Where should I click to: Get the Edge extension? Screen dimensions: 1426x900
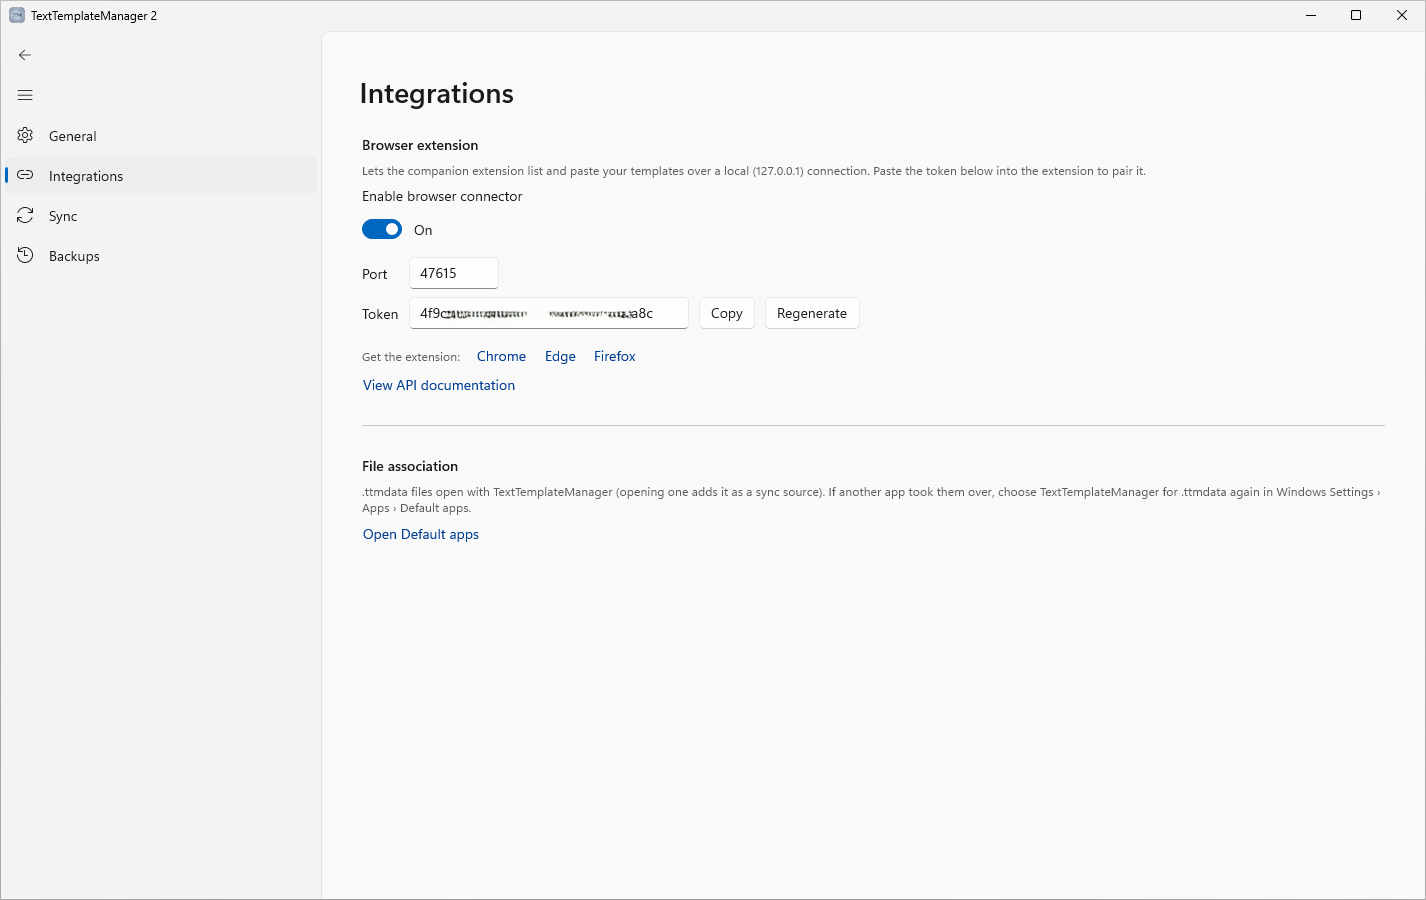[x=560, y=356]
